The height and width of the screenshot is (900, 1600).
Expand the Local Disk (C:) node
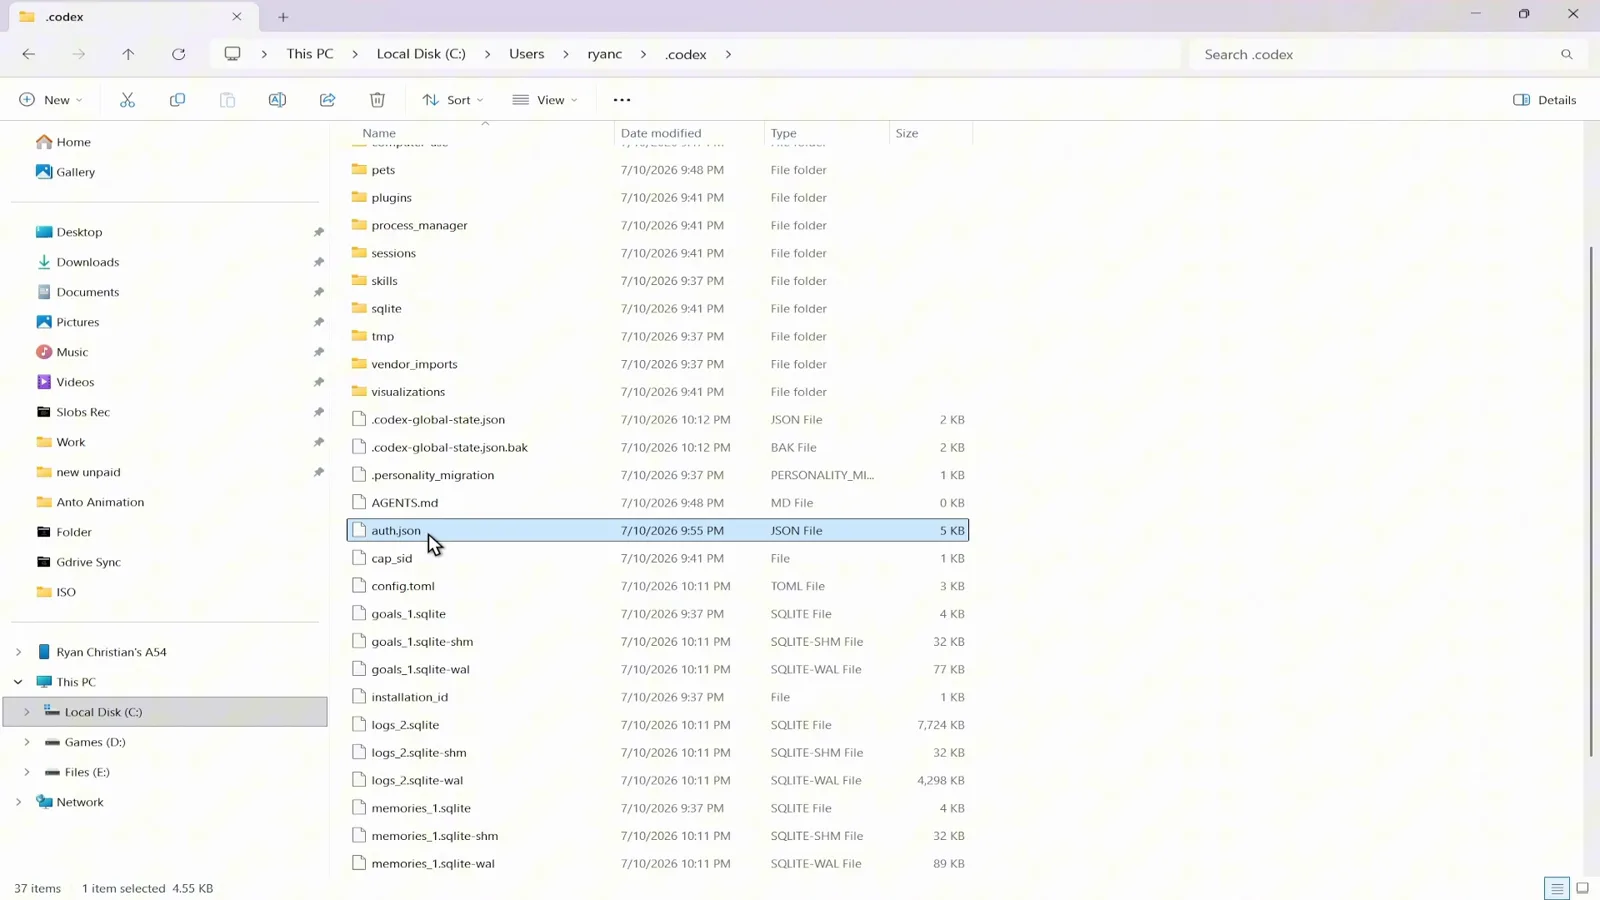click(27, 712)
